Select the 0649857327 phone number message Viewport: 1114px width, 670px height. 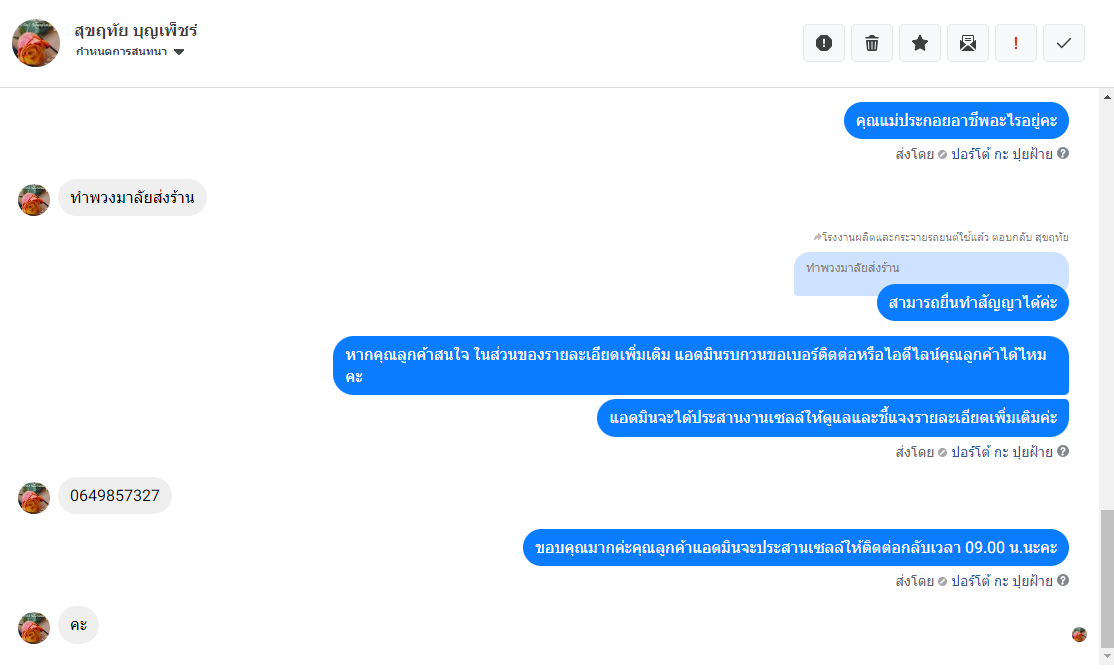(115, 496)
